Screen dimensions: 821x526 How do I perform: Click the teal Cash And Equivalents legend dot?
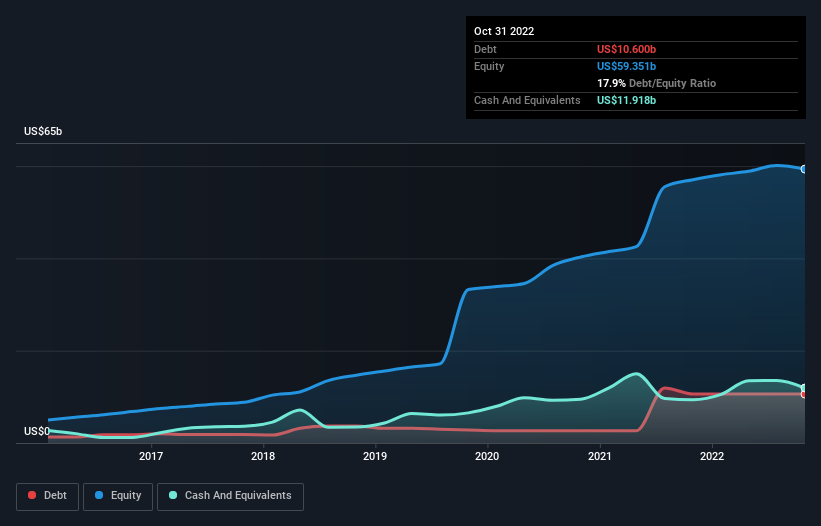click(173, 495)
